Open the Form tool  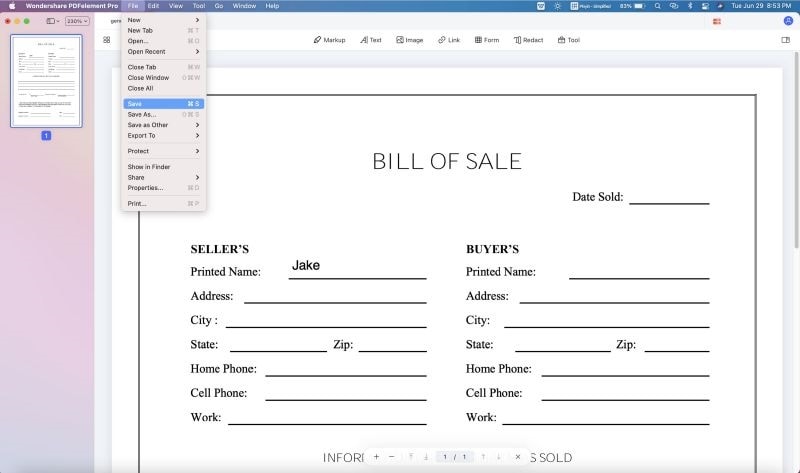tap(487, 40)
